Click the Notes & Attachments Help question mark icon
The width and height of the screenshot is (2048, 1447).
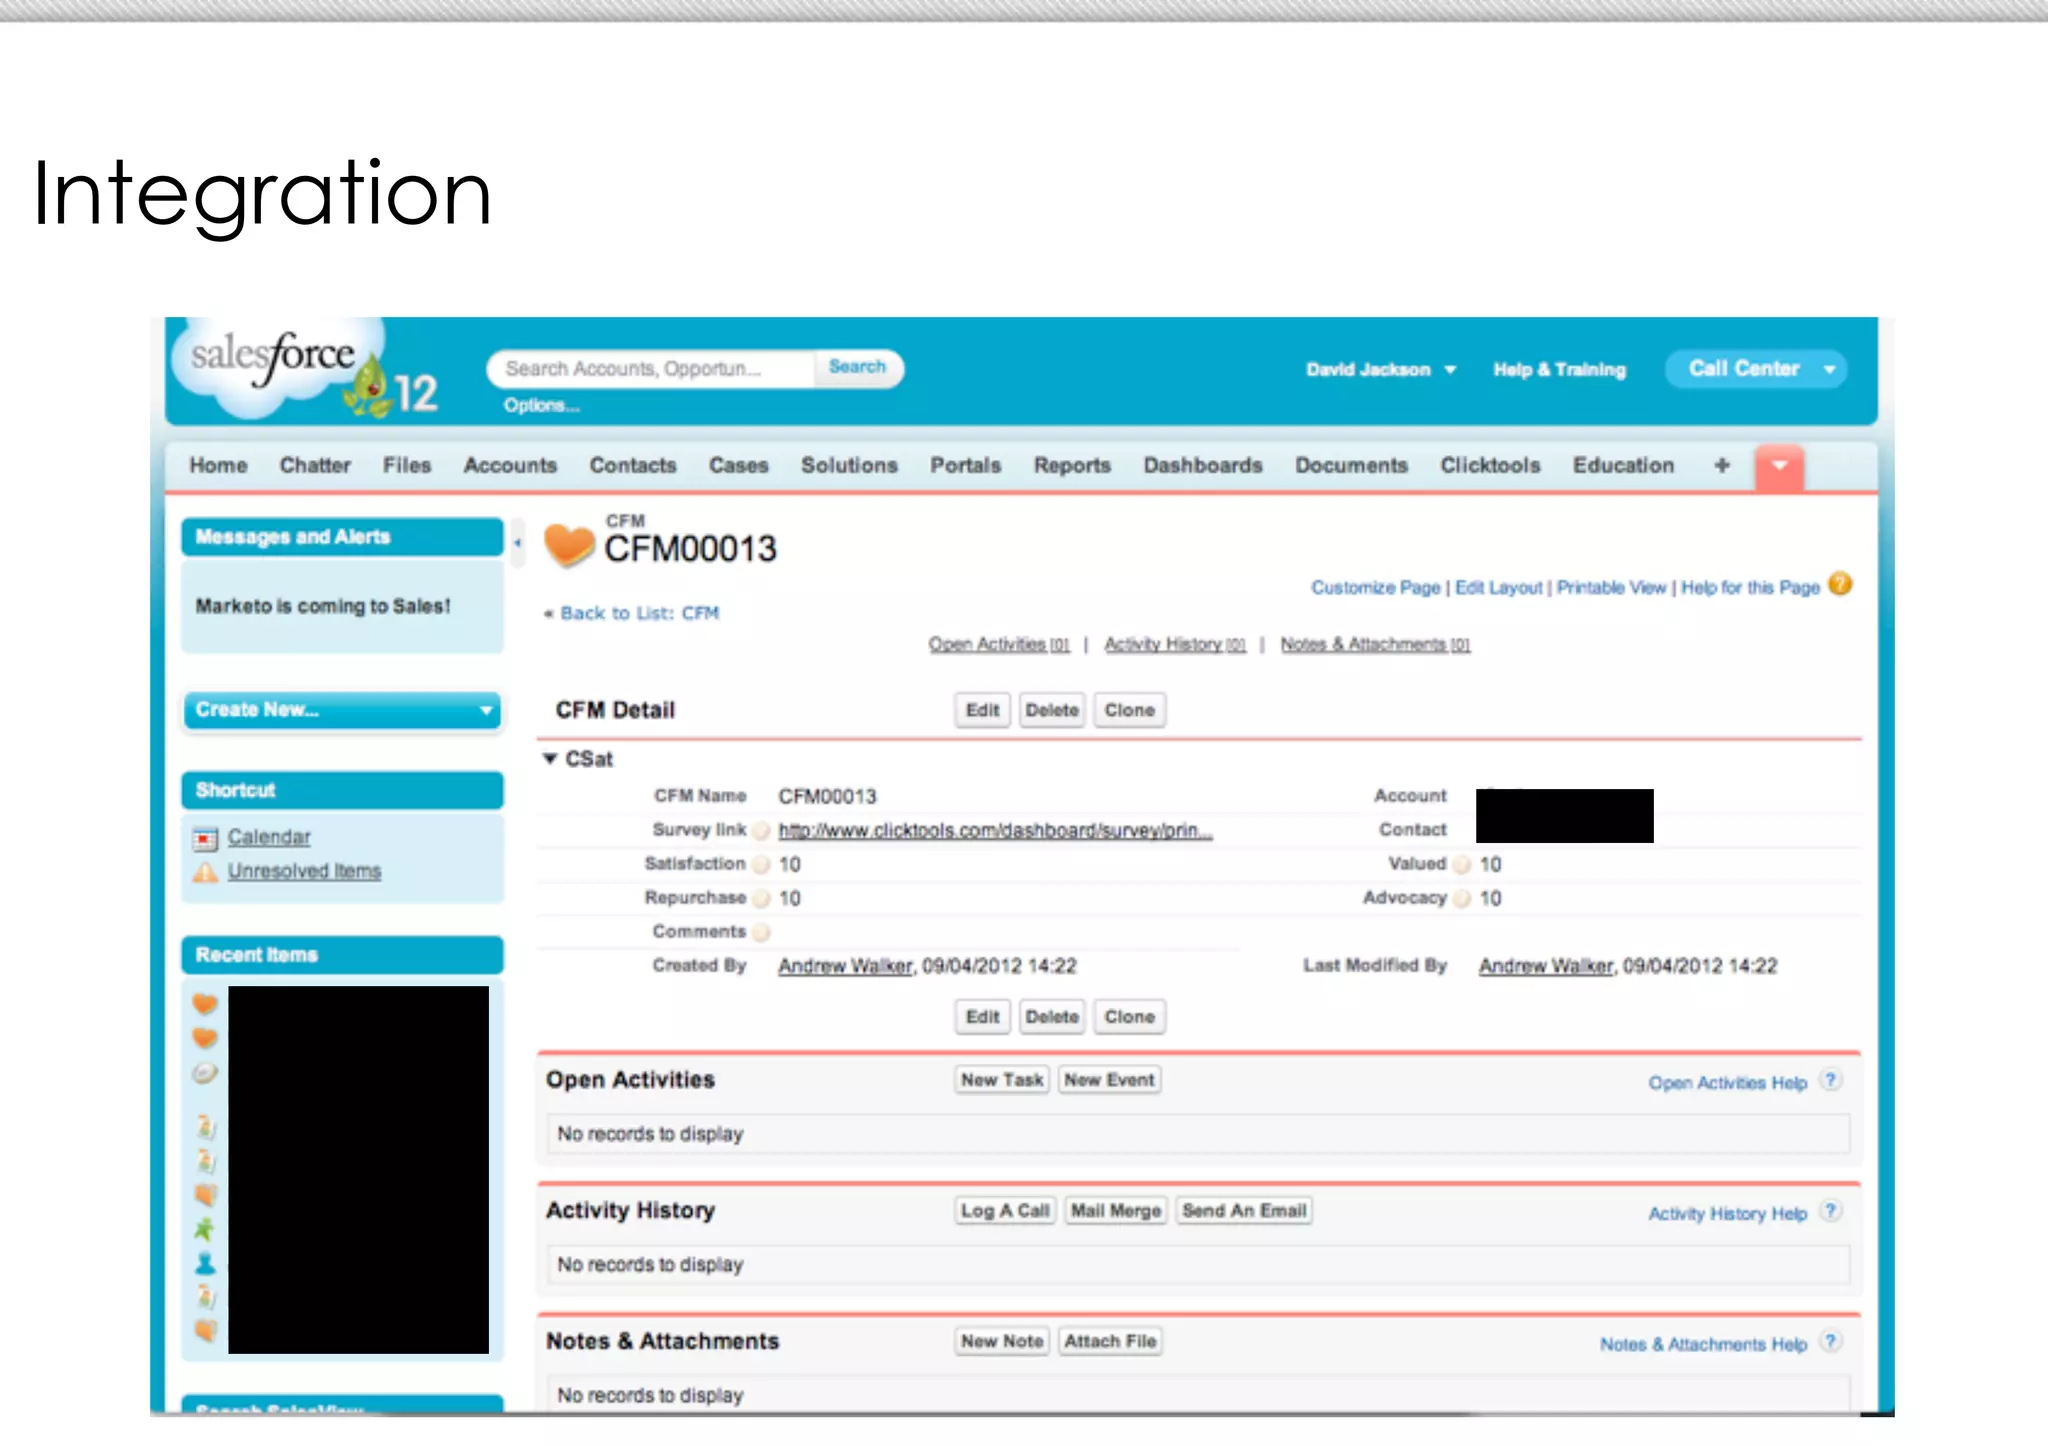pos(1830,1342)
